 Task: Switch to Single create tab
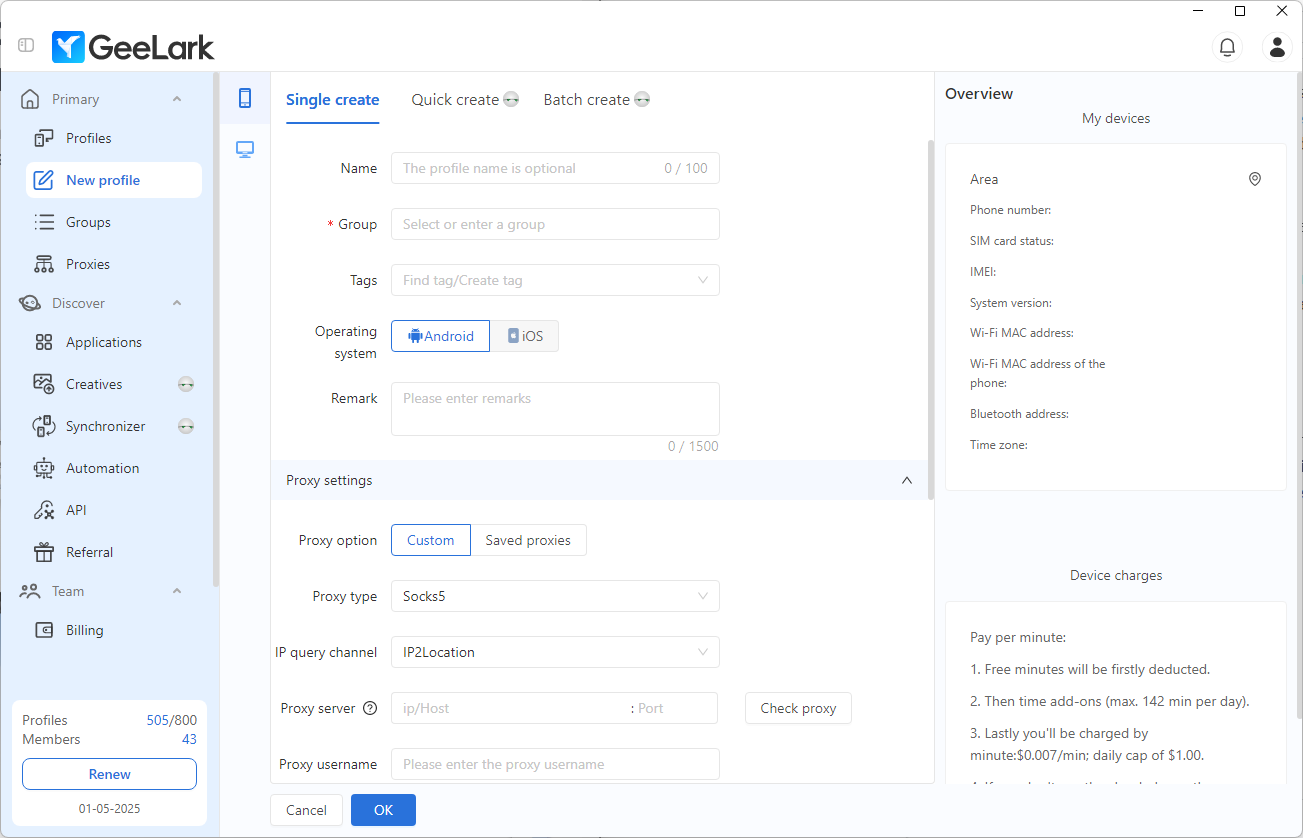coord(333,100)
